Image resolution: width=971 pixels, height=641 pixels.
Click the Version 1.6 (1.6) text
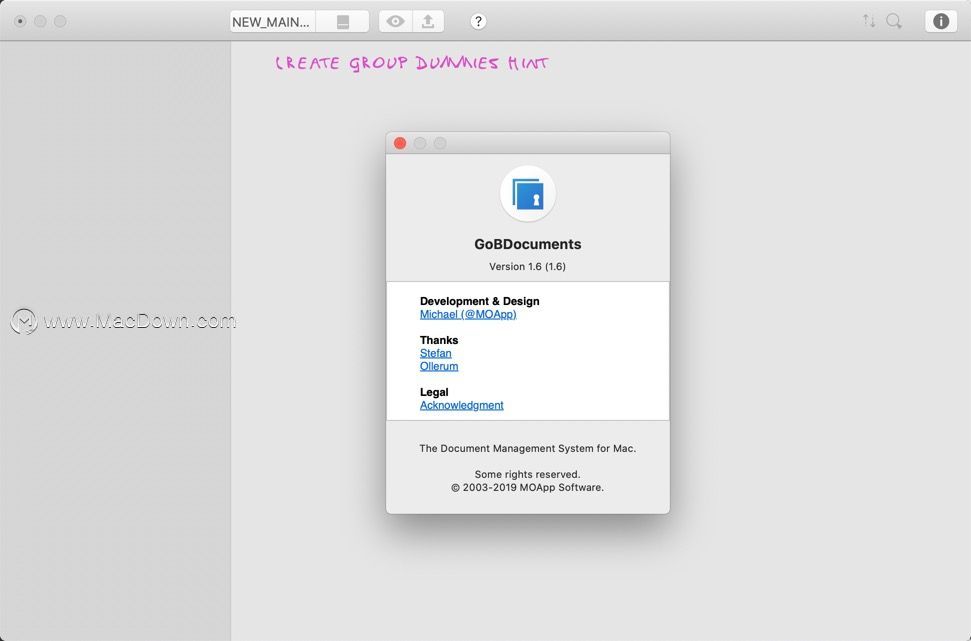coord(528,266)
